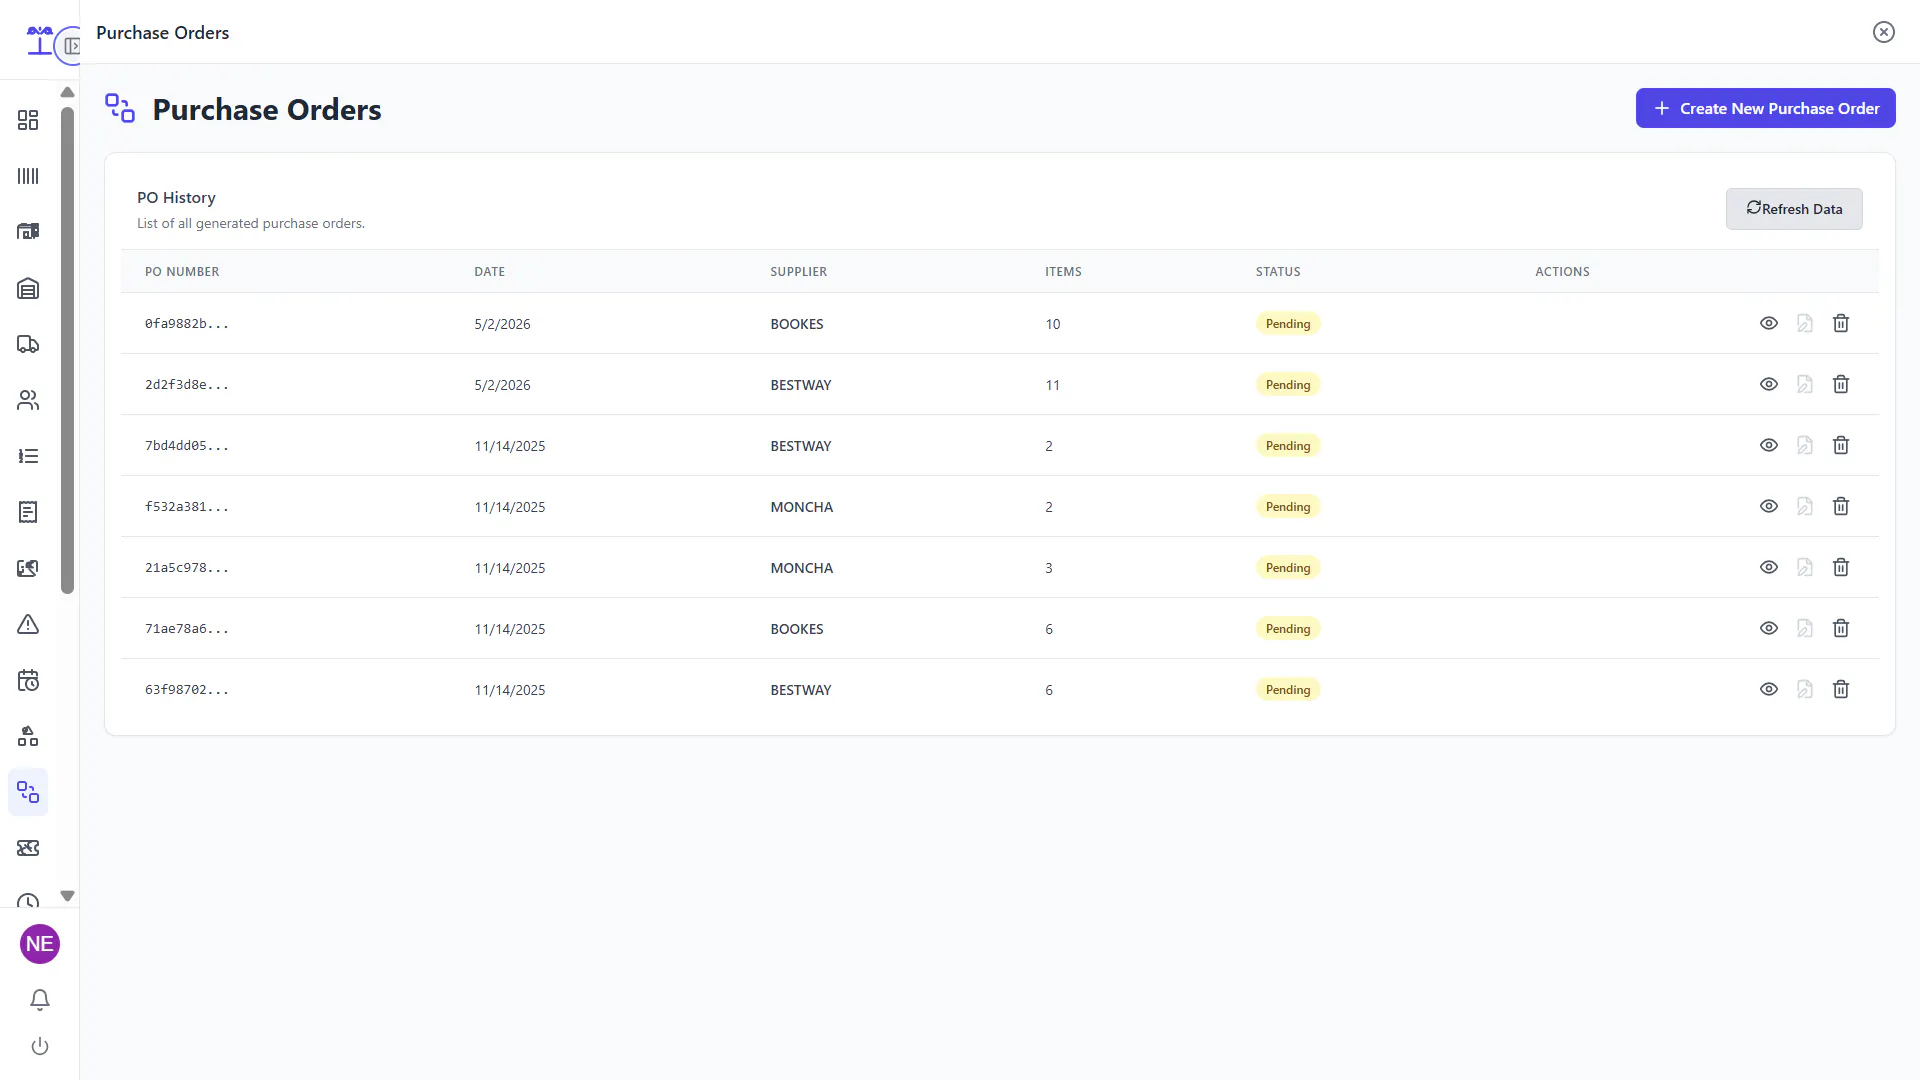Click Pending badge for order 0fa9882b

coord(1288,323)
